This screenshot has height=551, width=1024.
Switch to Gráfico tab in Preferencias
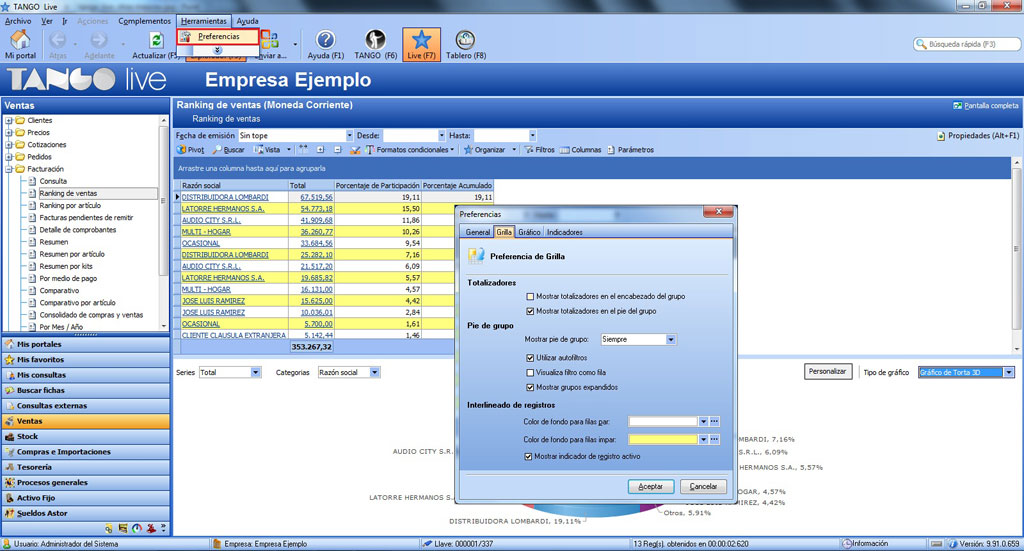(529, 232)
